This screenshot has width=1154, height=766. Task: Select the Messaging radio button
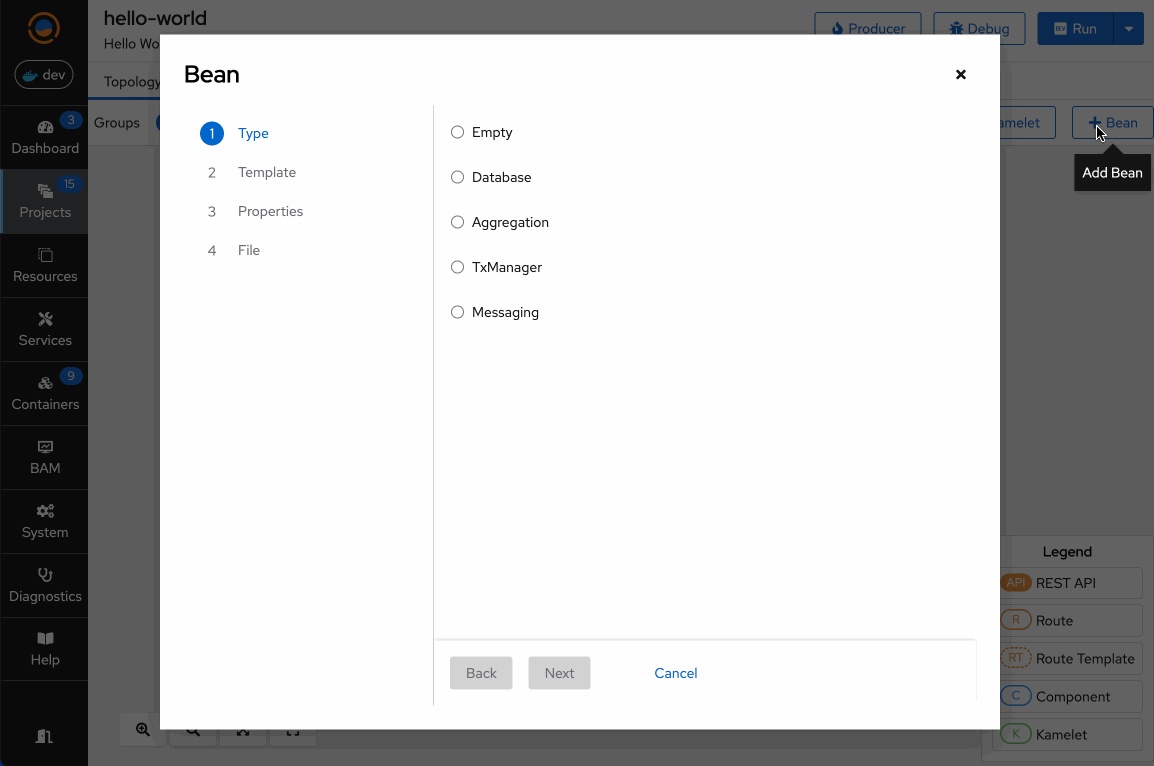tap(457, 312)
